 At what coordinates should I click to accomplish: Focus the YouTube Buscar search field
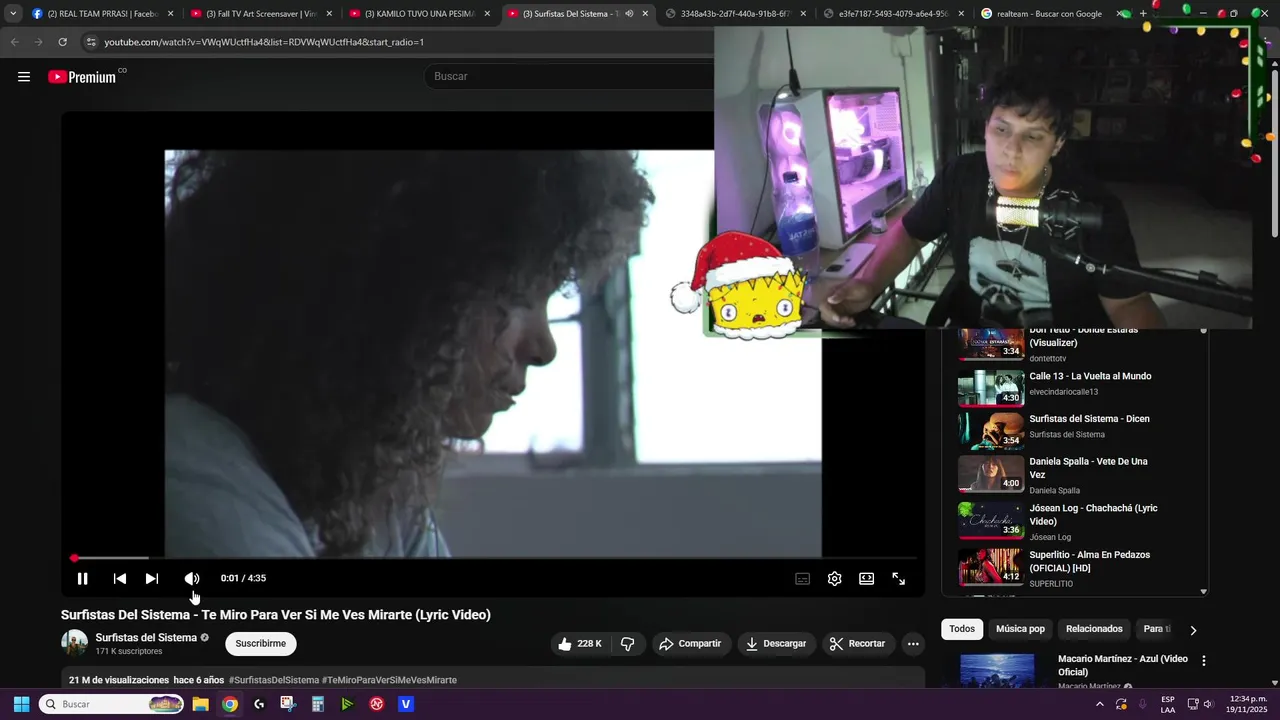click(570, 76)
